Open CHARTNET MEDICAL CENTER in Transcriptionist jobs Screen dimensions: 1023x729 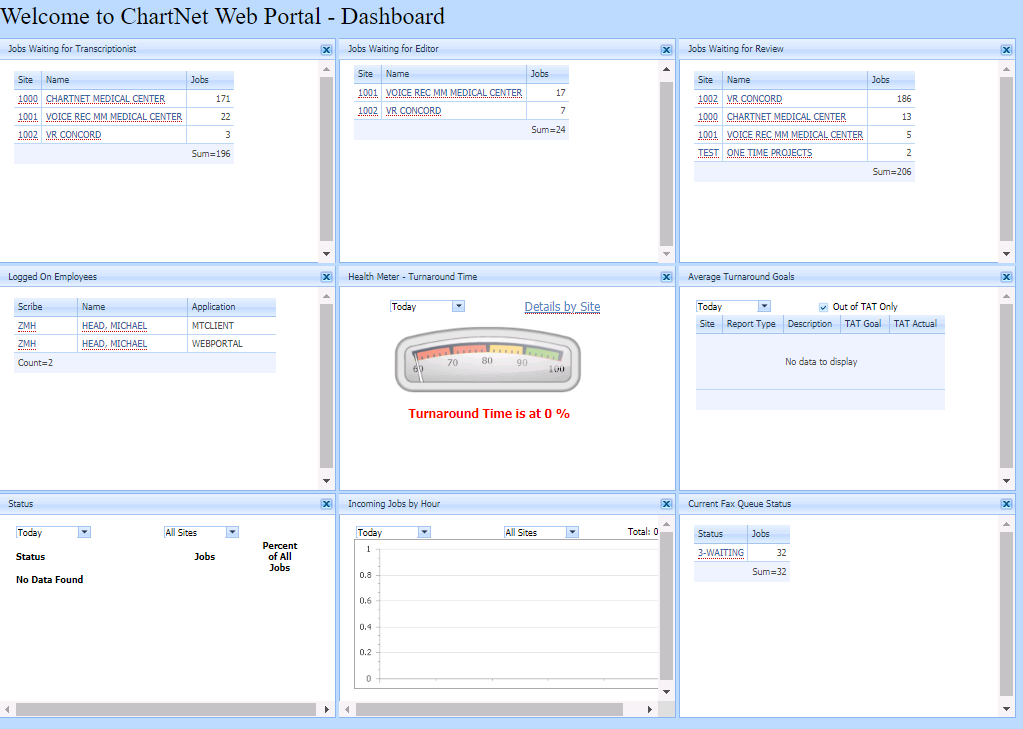click(105, 99)
